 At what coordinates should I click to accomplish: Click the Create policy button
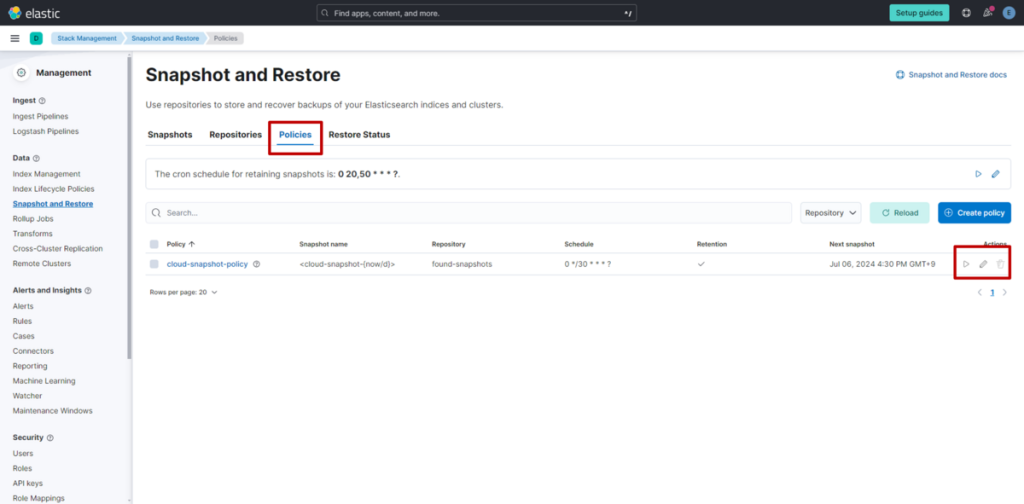[974, 213]
